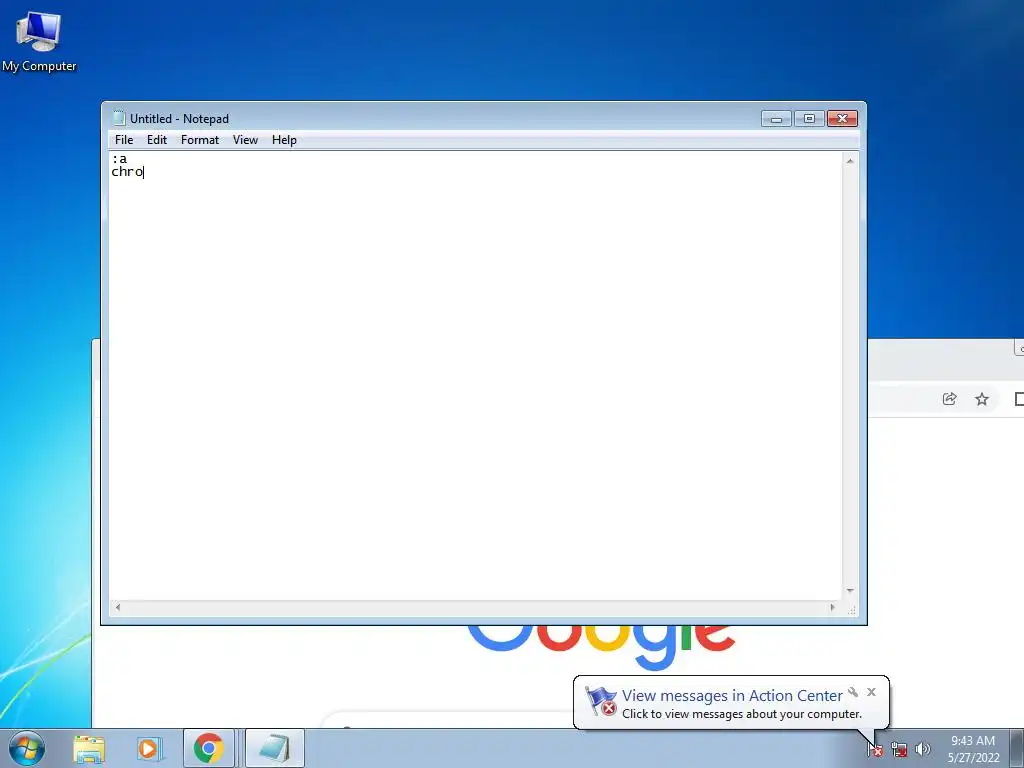Maximize the Notepad window
This screenshot has height=768, width=1024.
pos(809,118)
